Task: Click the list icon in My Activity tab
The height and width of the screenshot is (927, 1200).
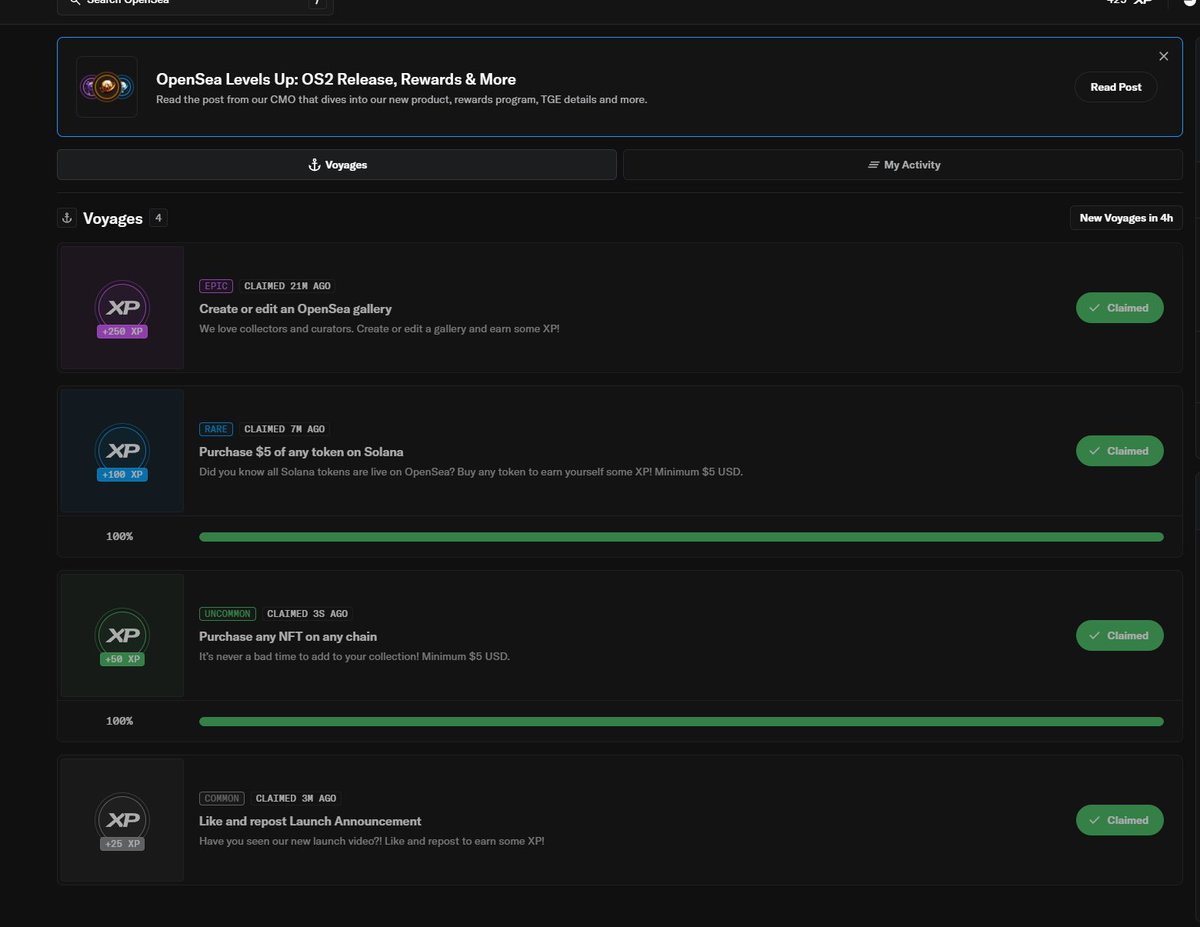Action: coord(873,165)
